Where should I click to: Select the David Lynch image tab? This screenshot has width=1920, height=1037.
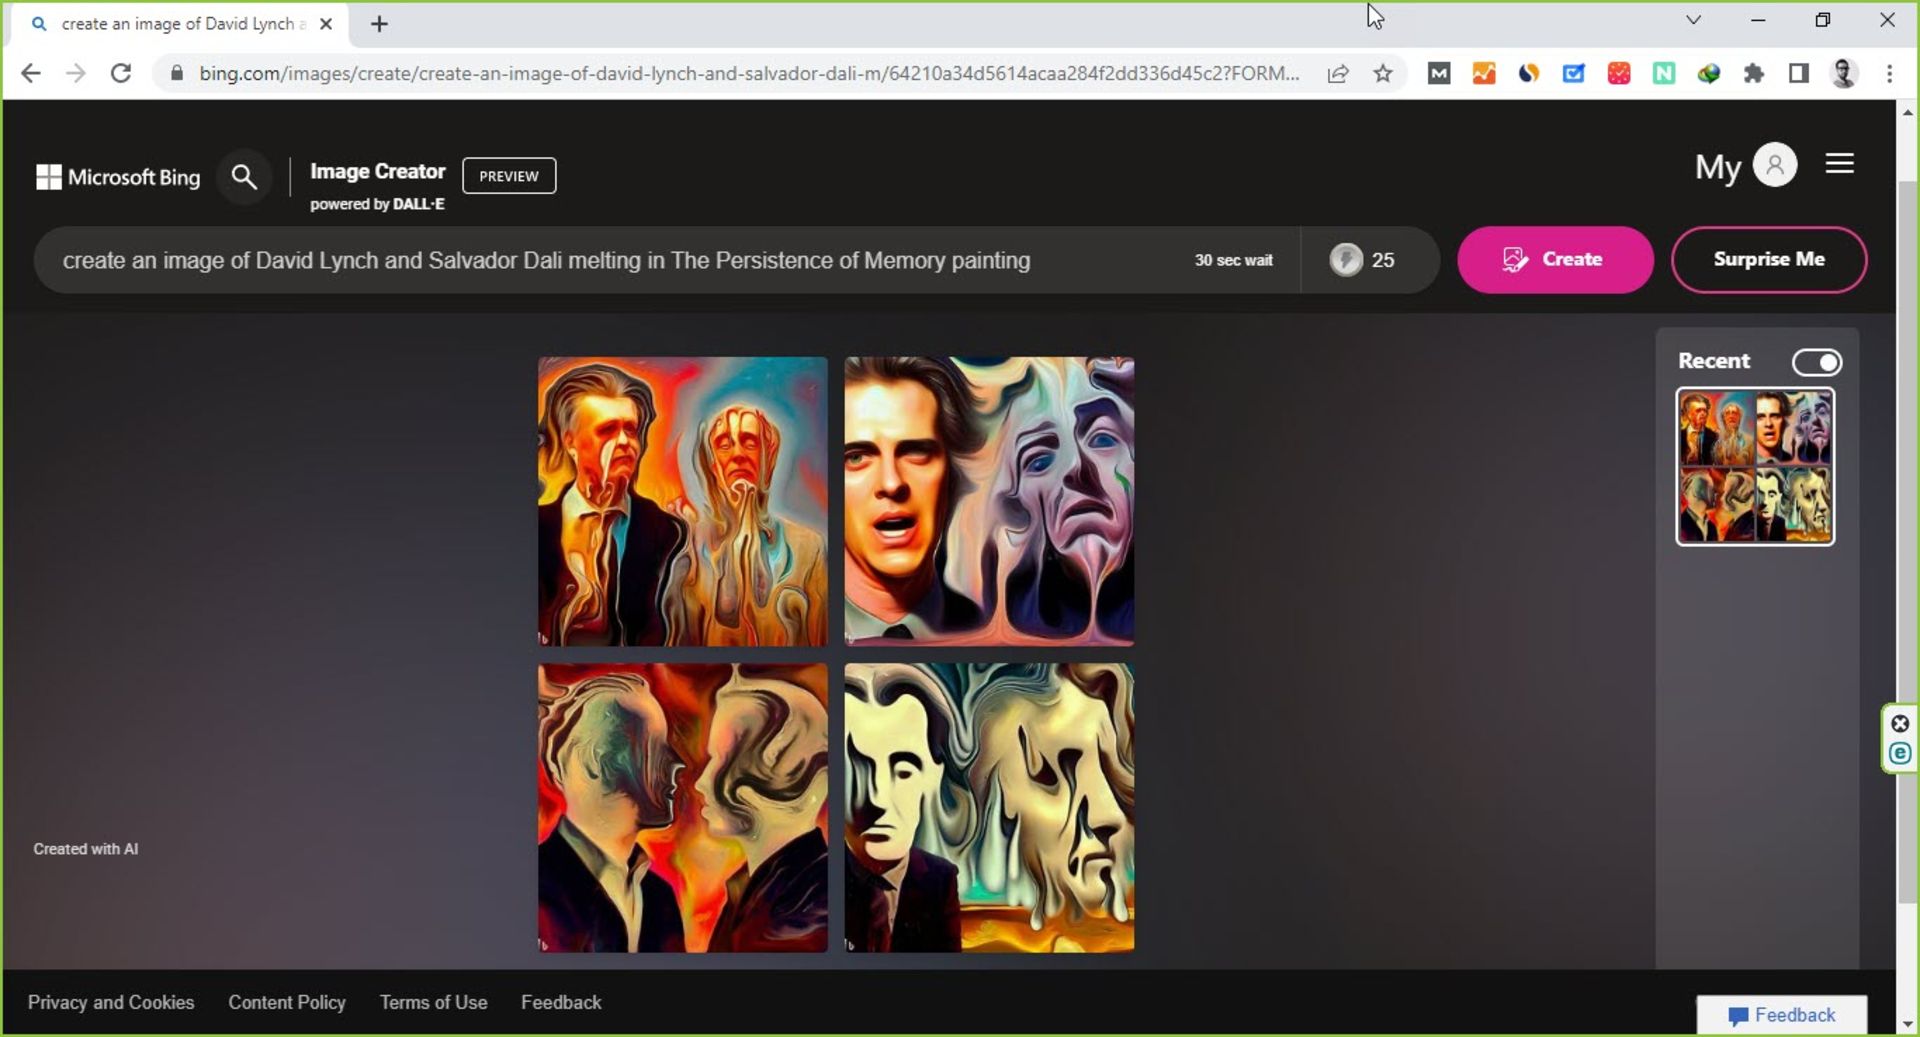point(180,24)
